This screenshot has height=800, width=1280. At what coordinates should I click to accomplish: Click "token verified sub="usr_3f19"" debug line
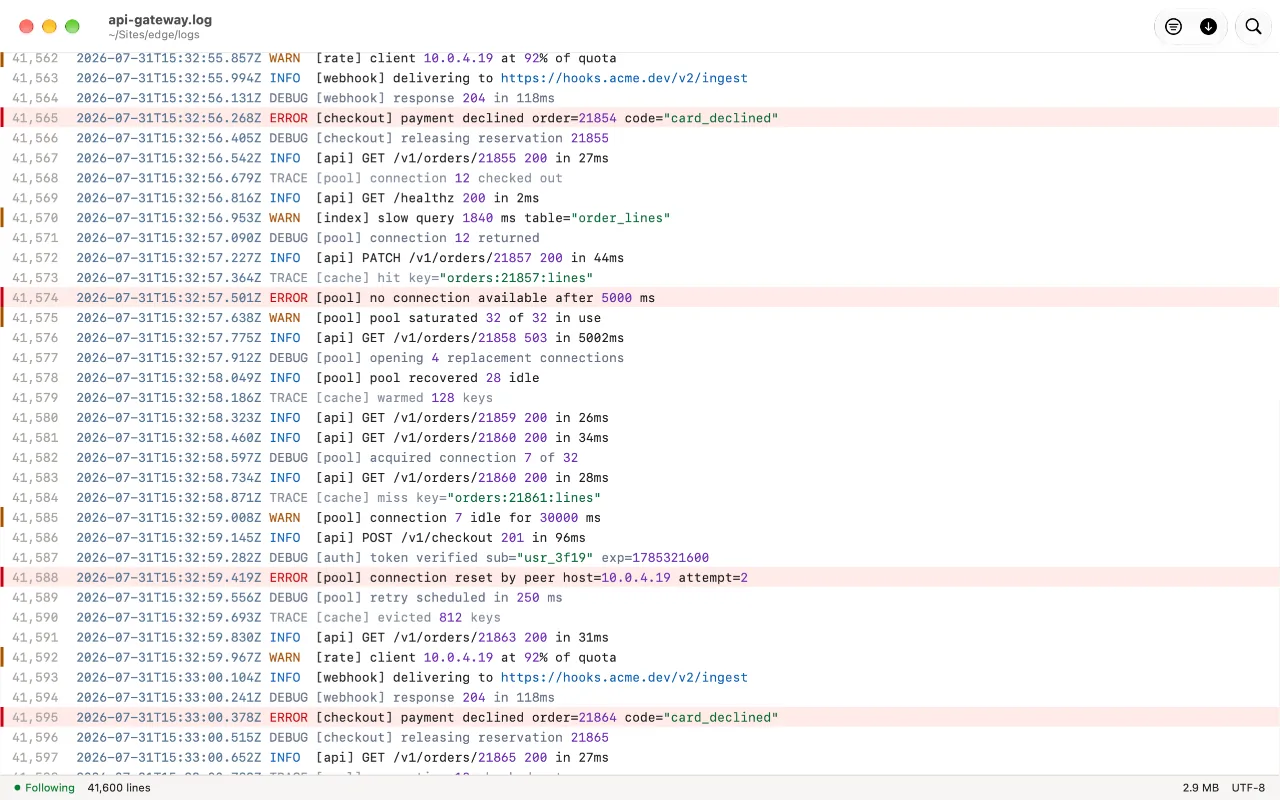click(481, 557)
